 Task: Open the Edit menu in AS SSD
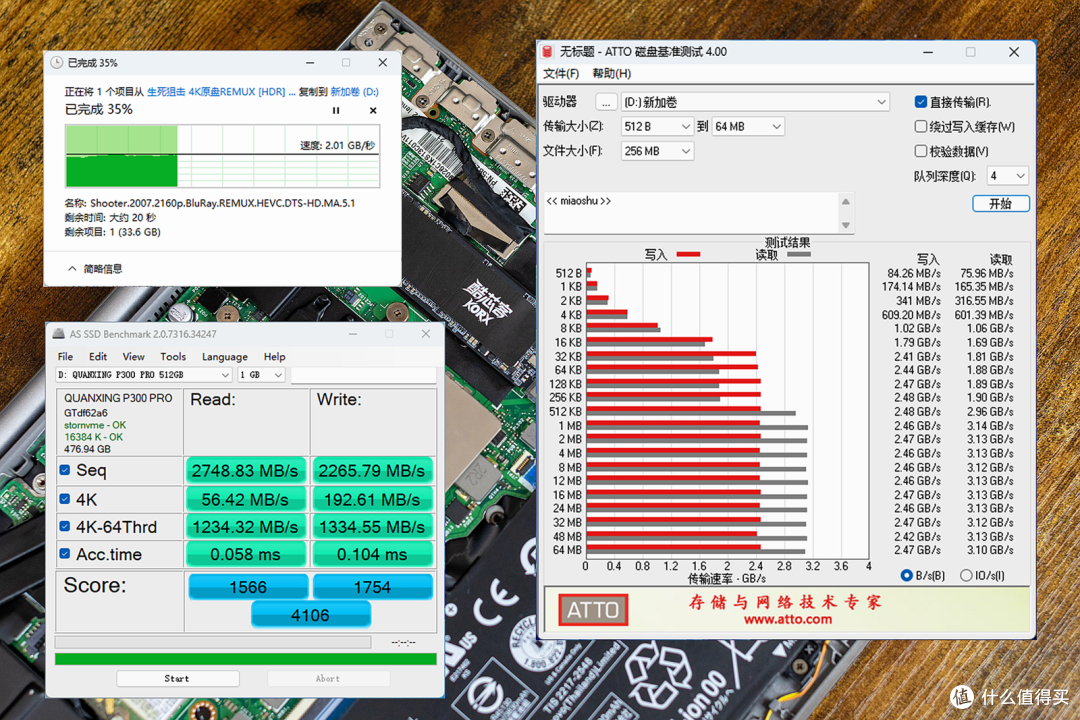click(98, 357)
